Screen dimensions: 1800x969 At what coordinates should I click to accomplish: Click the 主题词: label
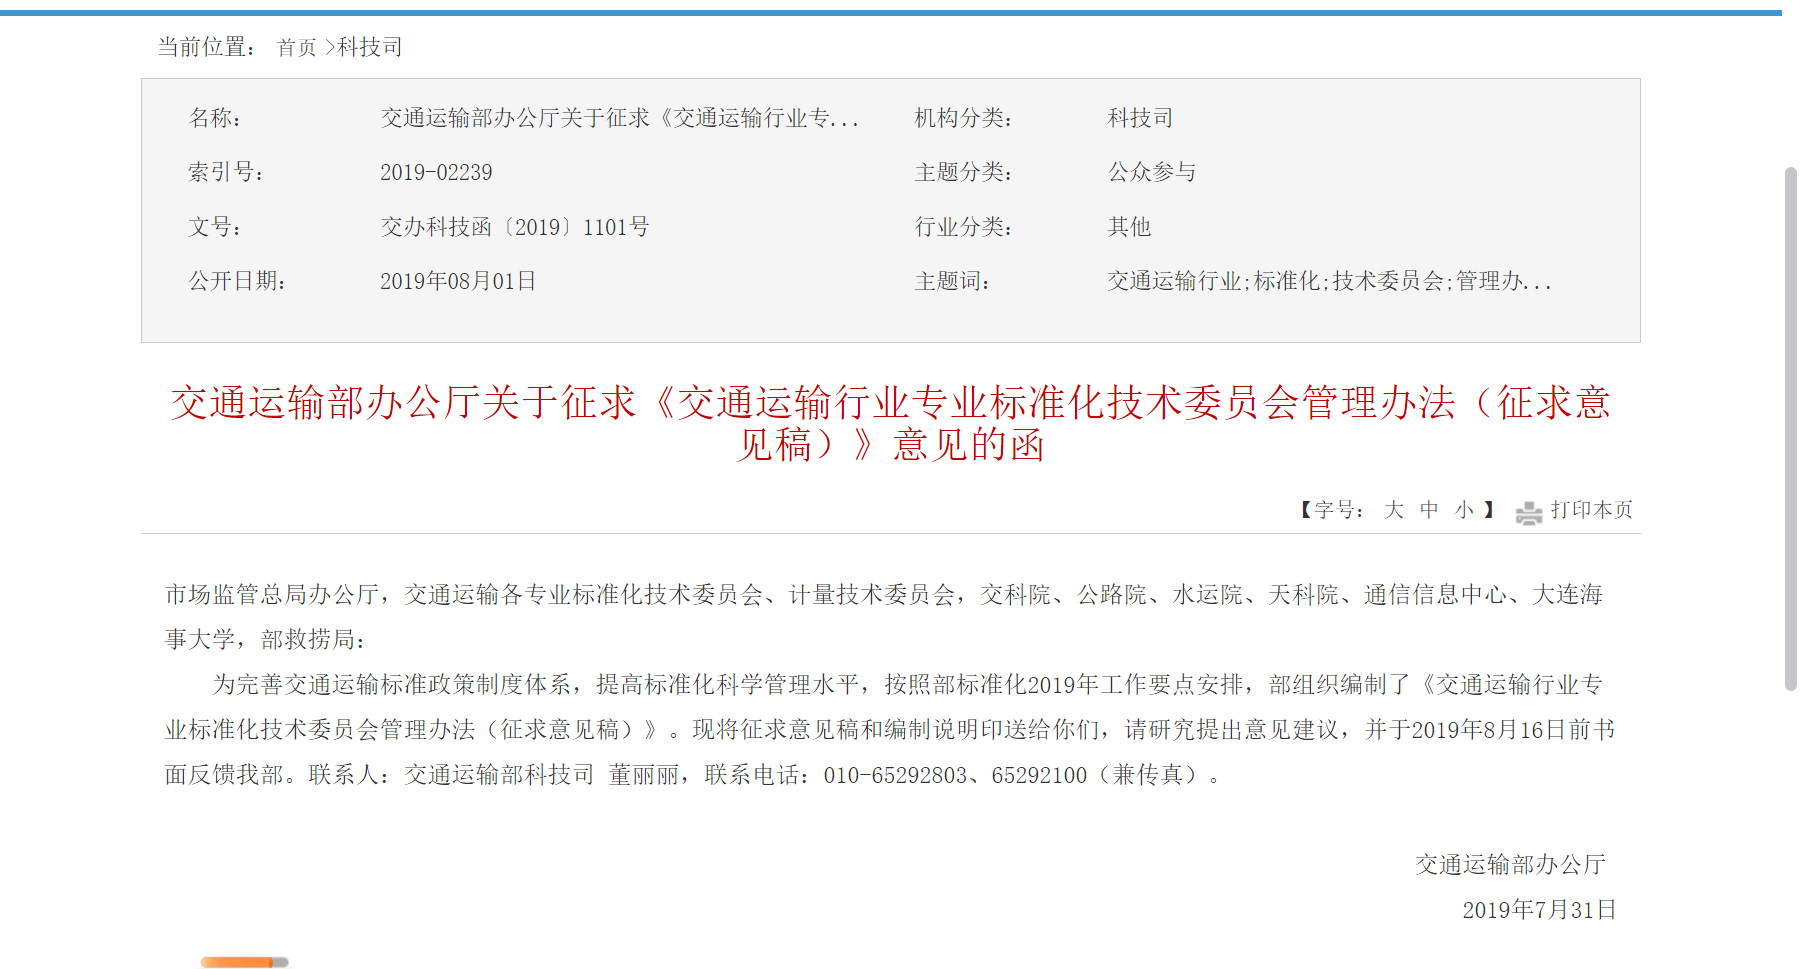pyautogui.click(x=952, y=281)
